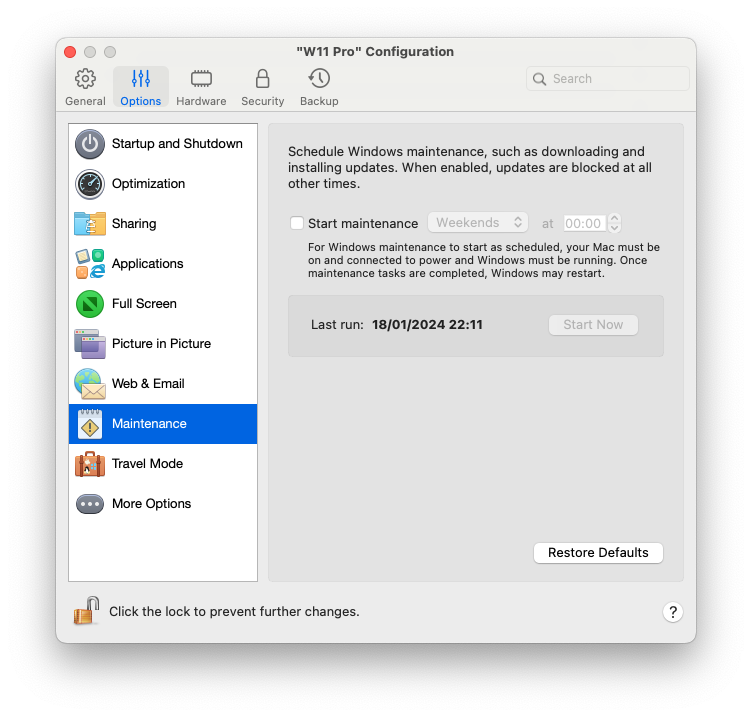Switch to the Security tab
Screen dimensions: 752x717
pos(262,87)
